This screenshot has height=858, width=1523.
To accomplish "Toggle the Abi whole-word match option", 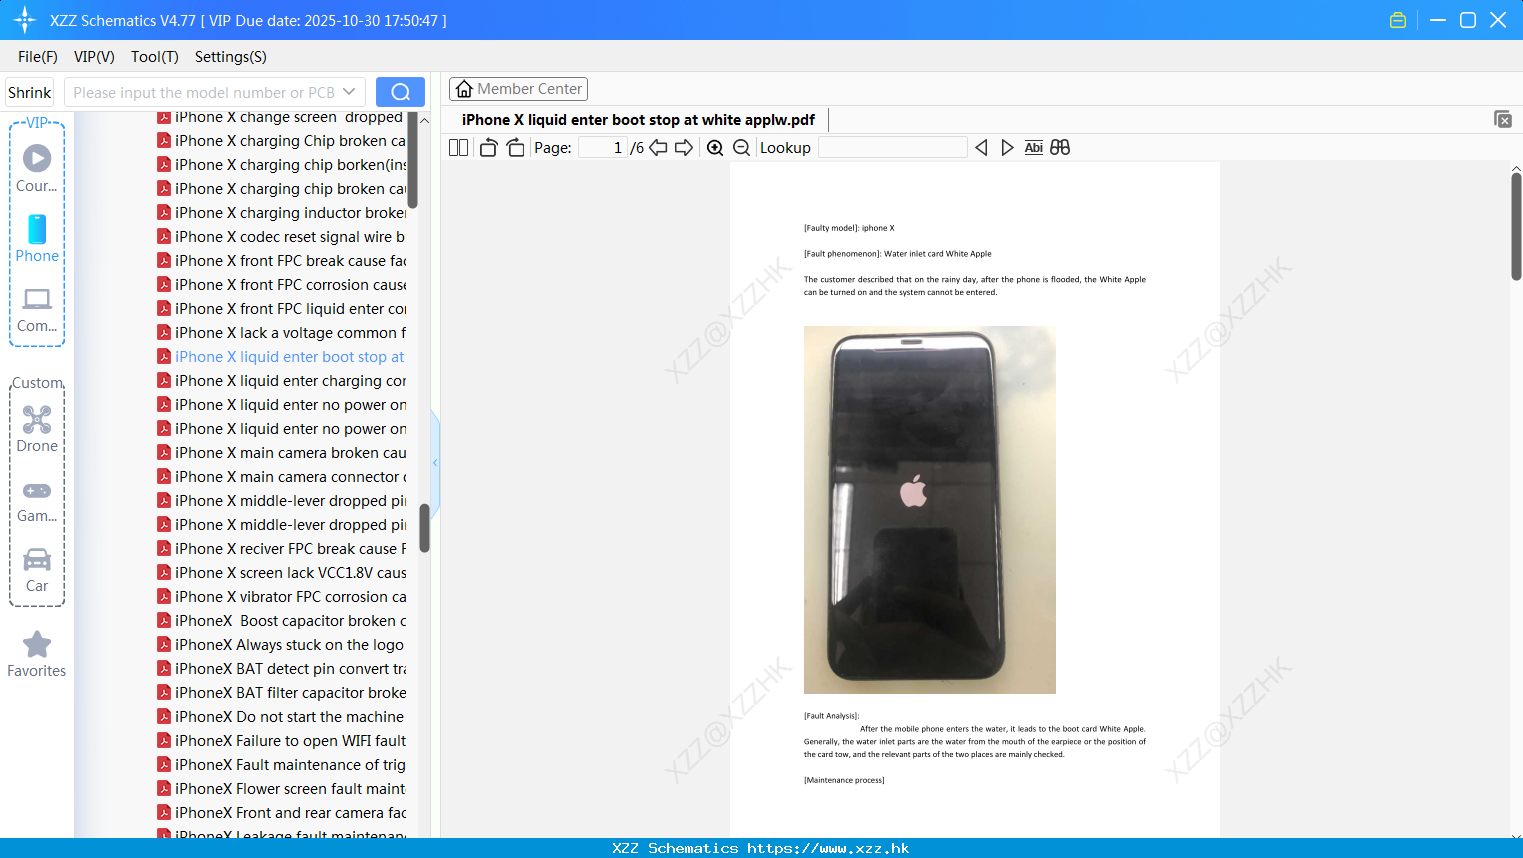I will pos(1033,148).
